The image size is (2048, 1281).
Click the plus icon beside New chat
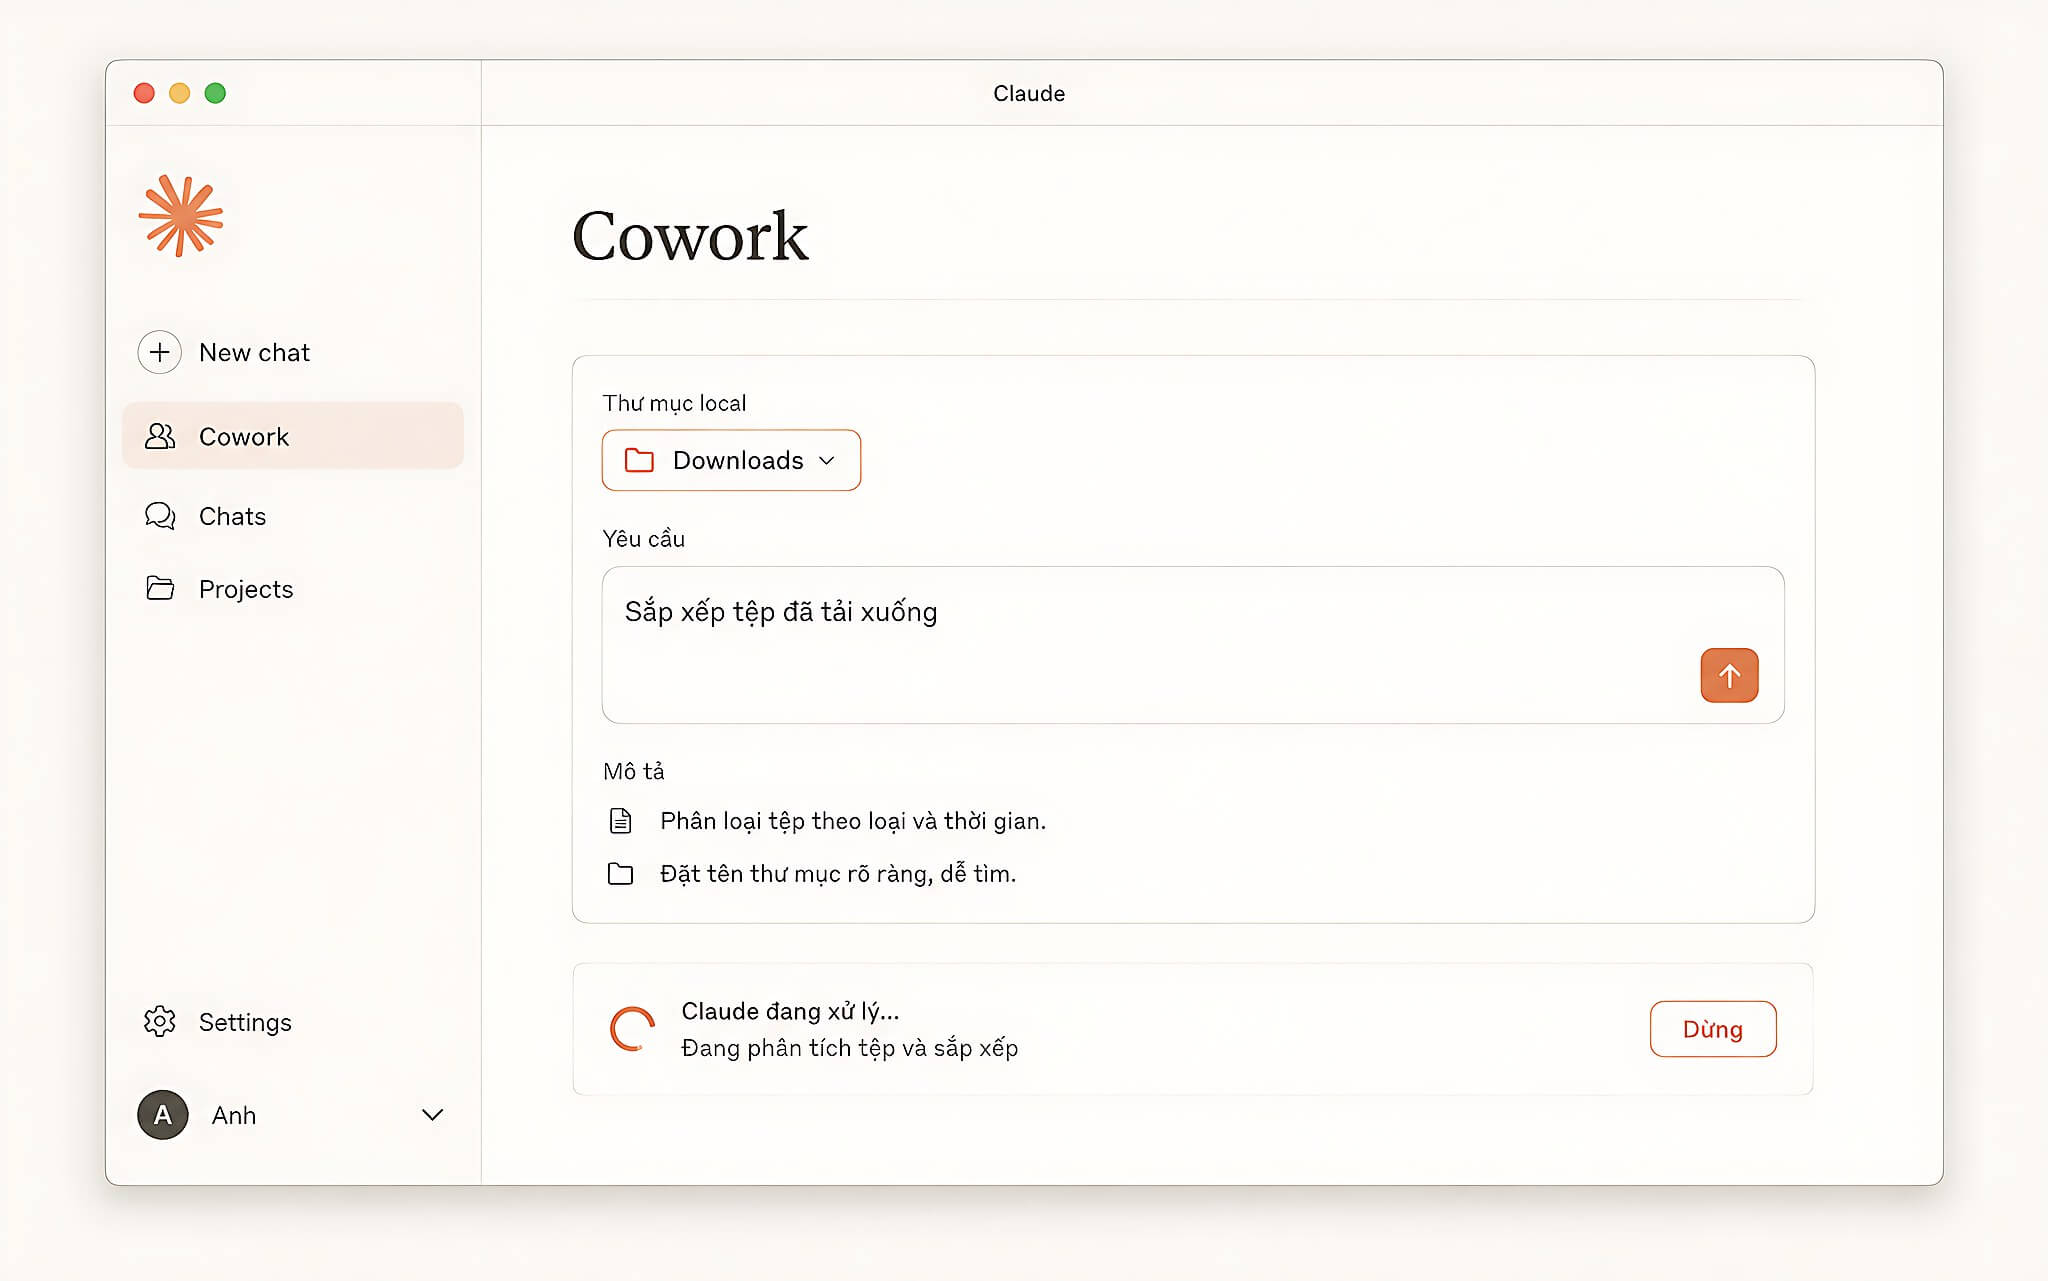(x=159, y=352)
